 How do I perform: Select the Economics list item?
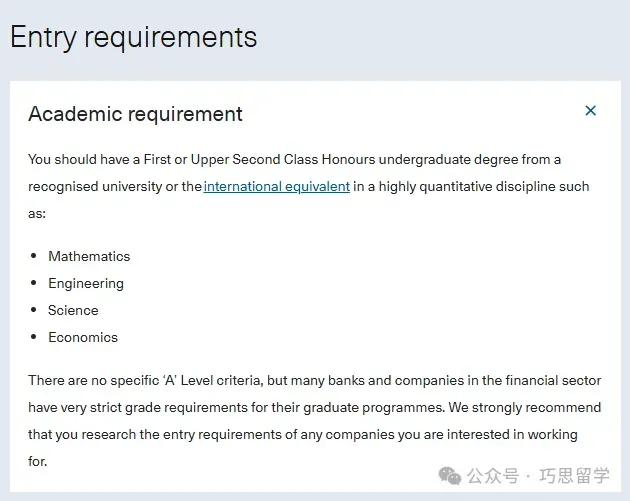[x=83, y=338]
